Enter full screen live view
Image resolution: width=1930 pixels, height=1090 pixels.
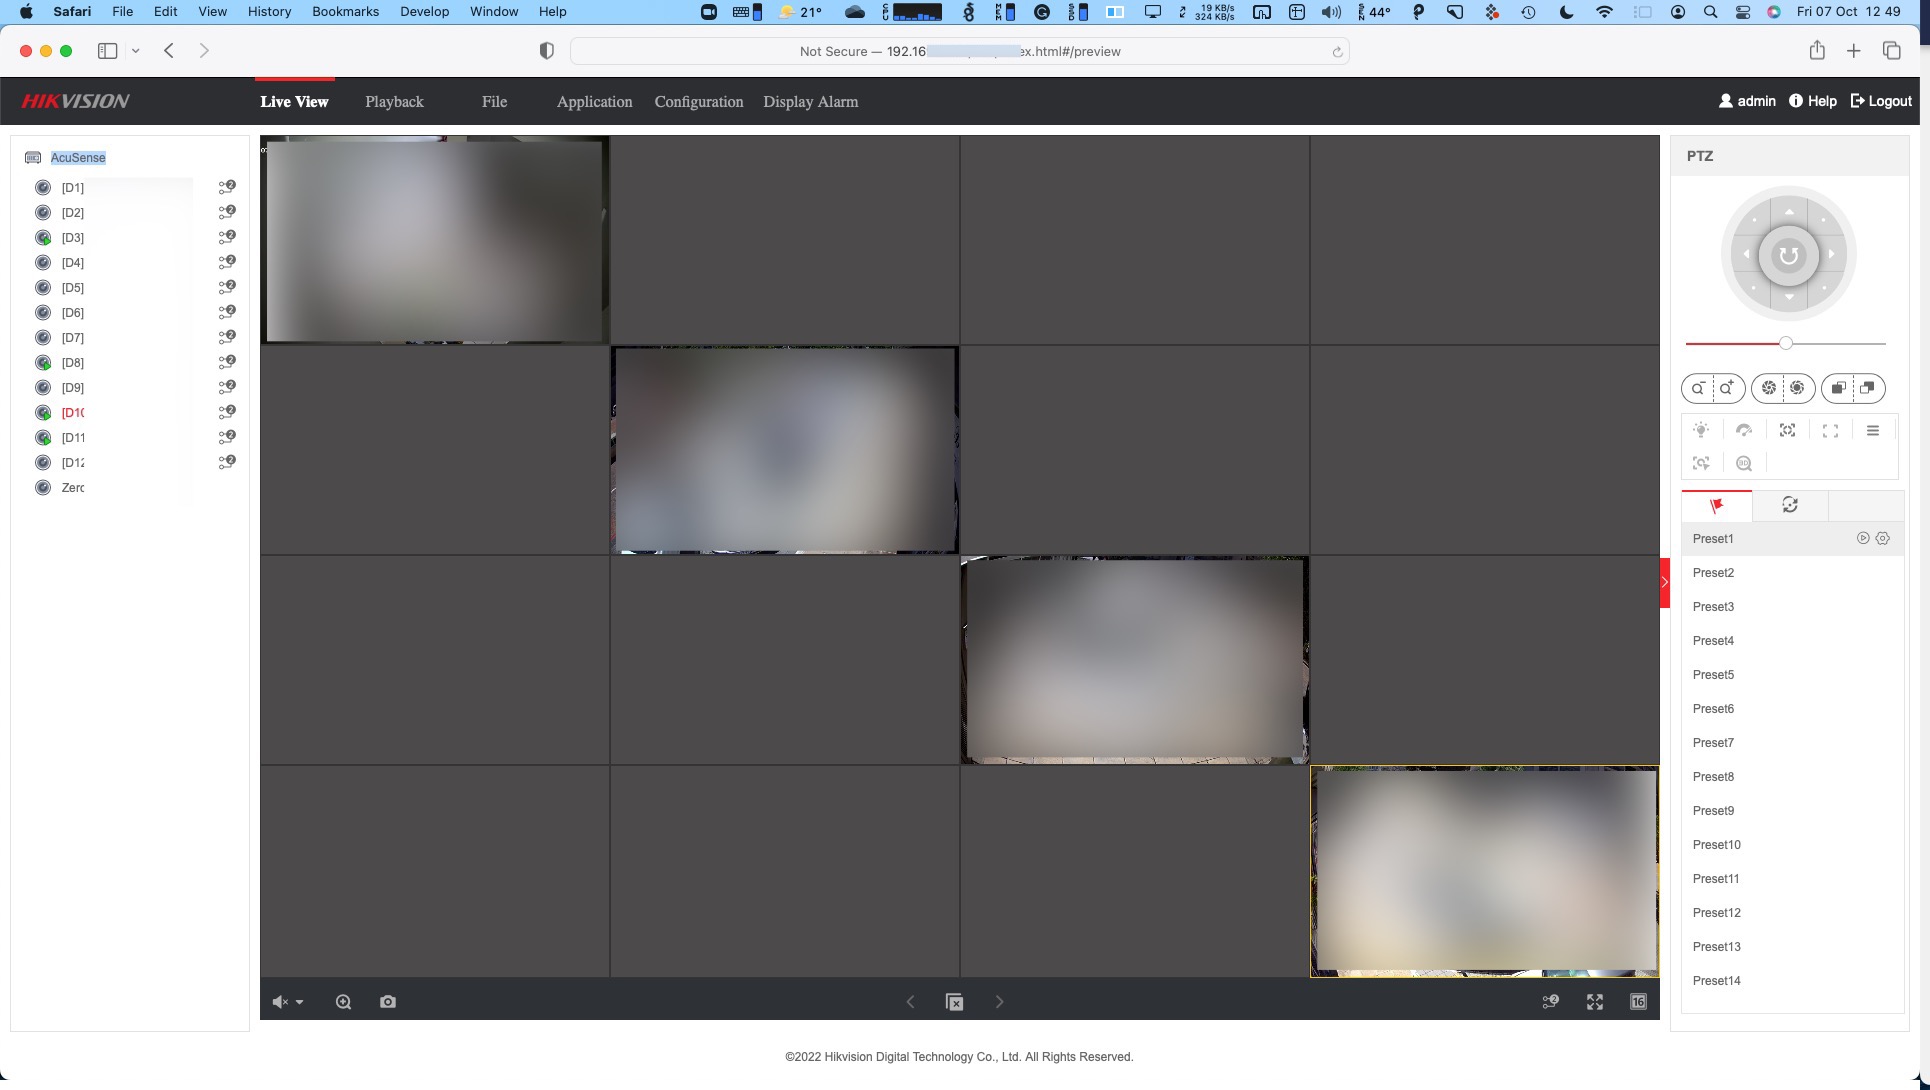point(1595,1002)
